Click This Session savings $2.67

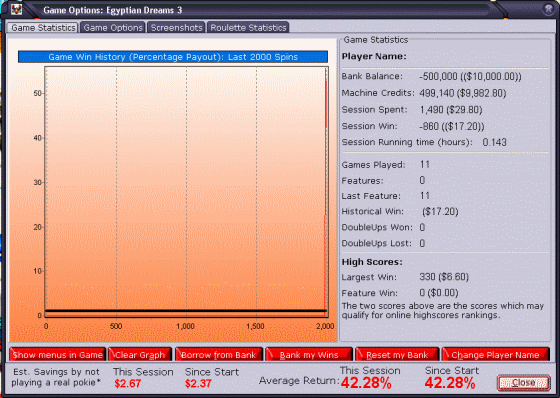(x=128, y=383)
